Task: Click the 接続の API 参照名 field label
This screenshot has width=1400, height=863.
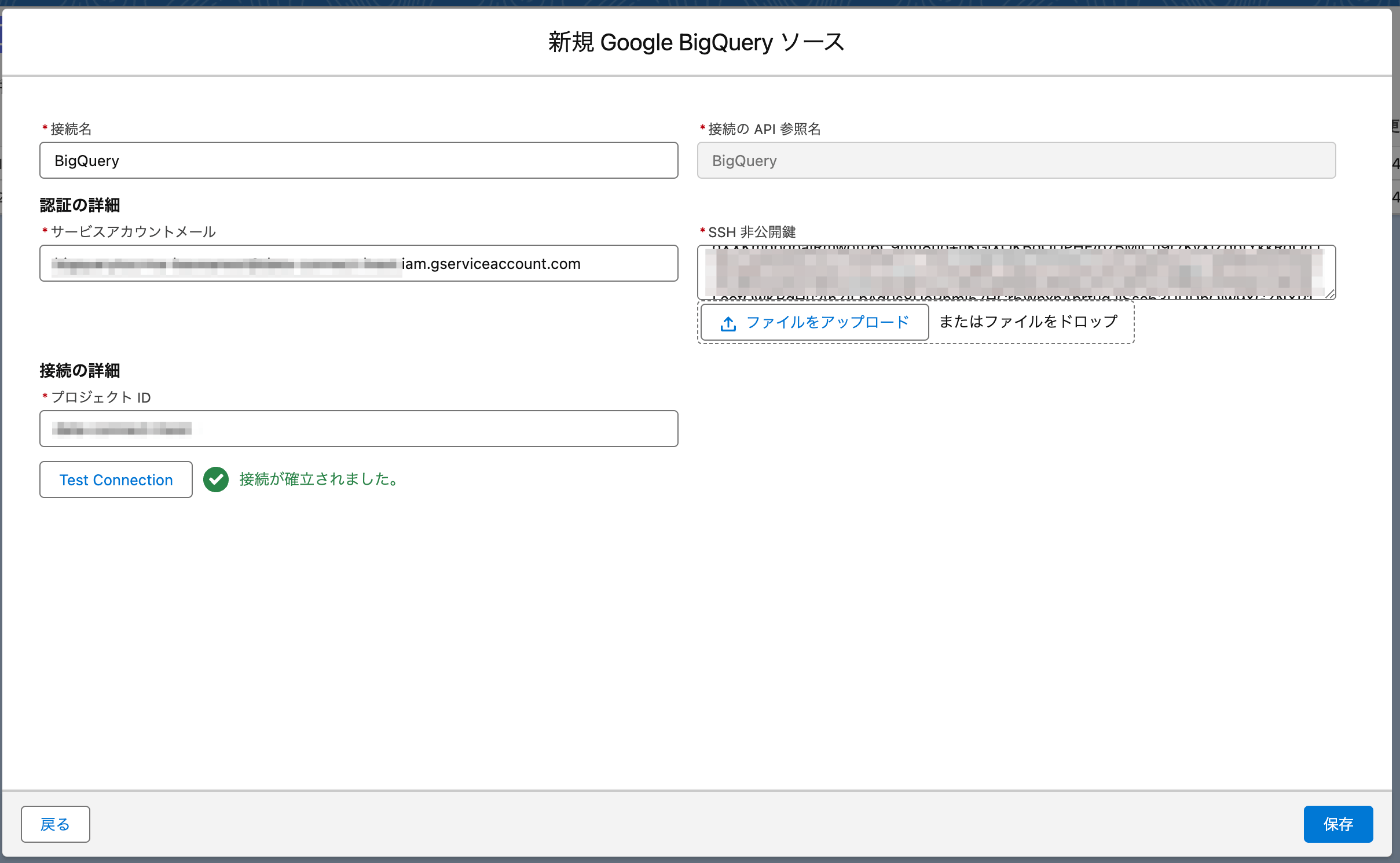Action: (x=765, y=129)
